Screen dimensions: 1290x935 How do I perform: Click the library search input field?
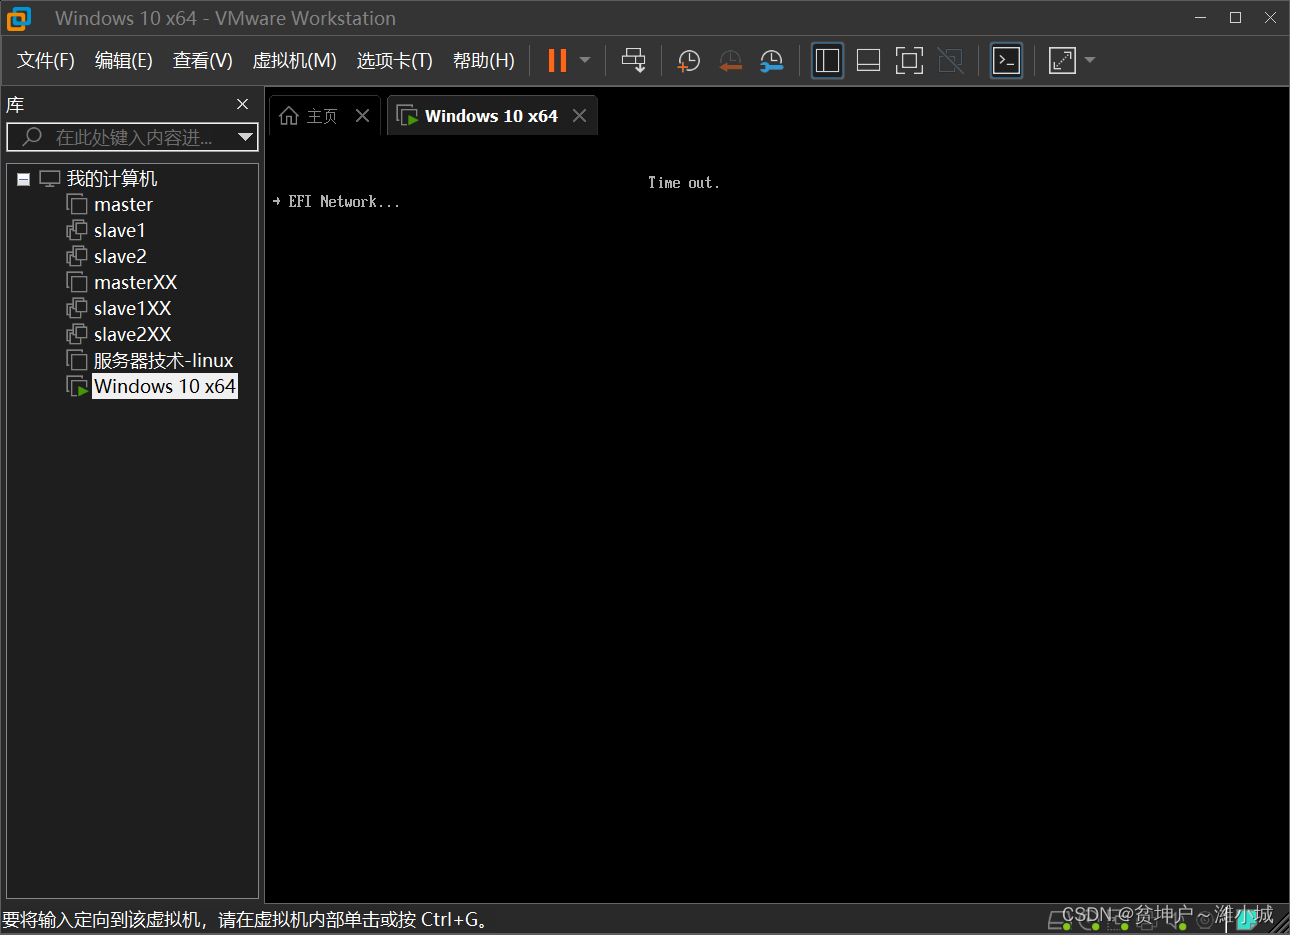click(x=132, y=137)
